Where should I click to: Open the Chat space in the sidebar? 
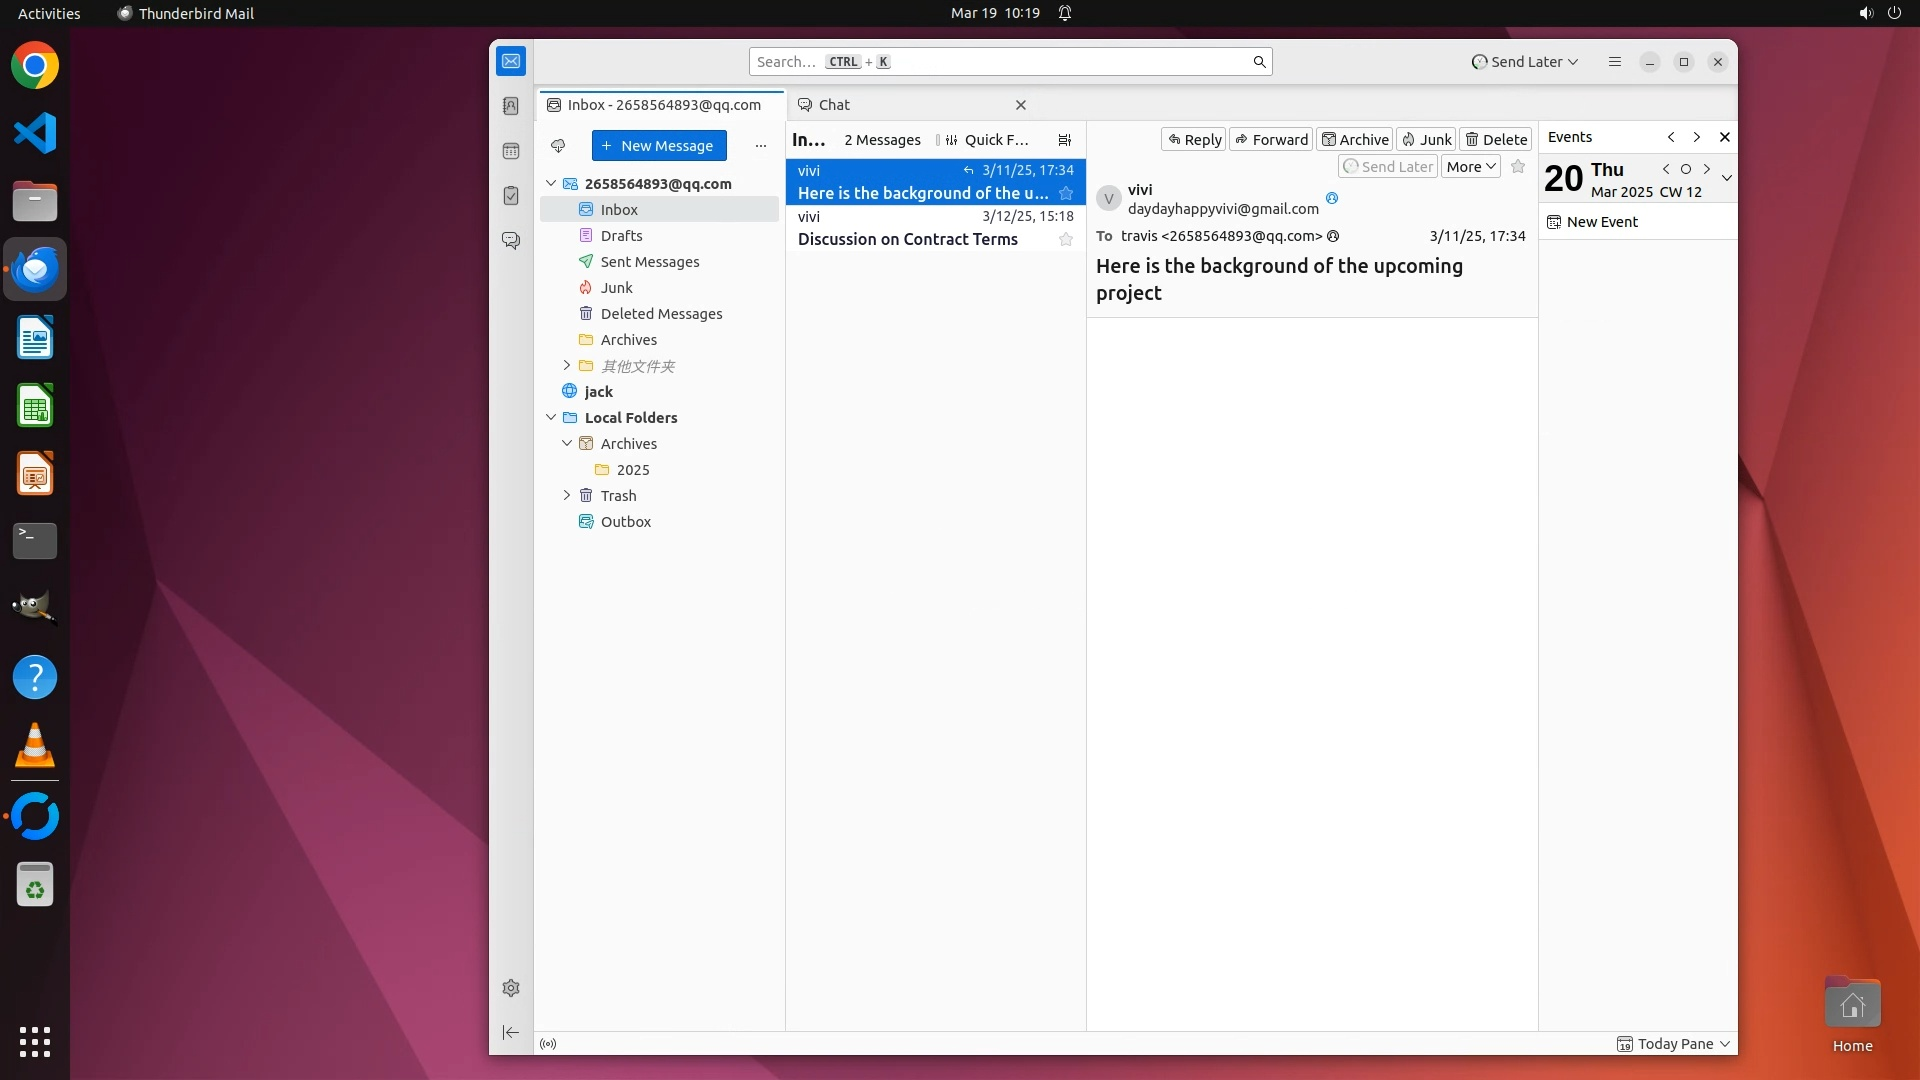[x=511, y=241]
